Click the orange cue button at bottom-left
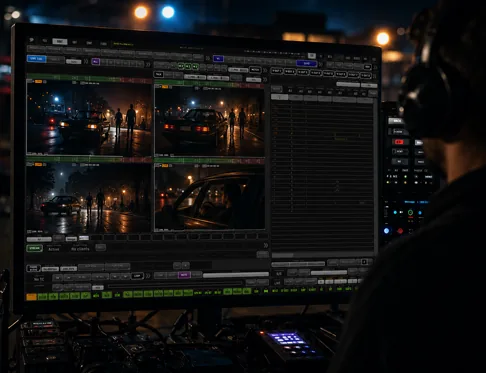The image size is (486, 373). point(31,297)
